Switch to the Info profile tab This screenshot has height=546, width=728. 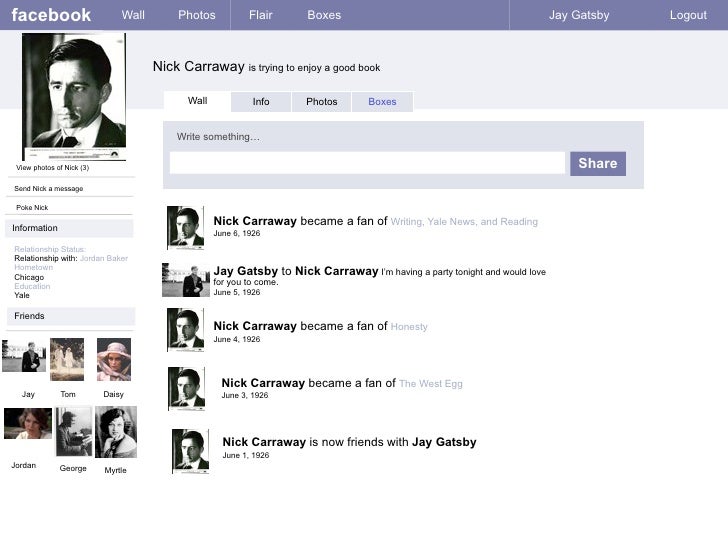point(261,102)
